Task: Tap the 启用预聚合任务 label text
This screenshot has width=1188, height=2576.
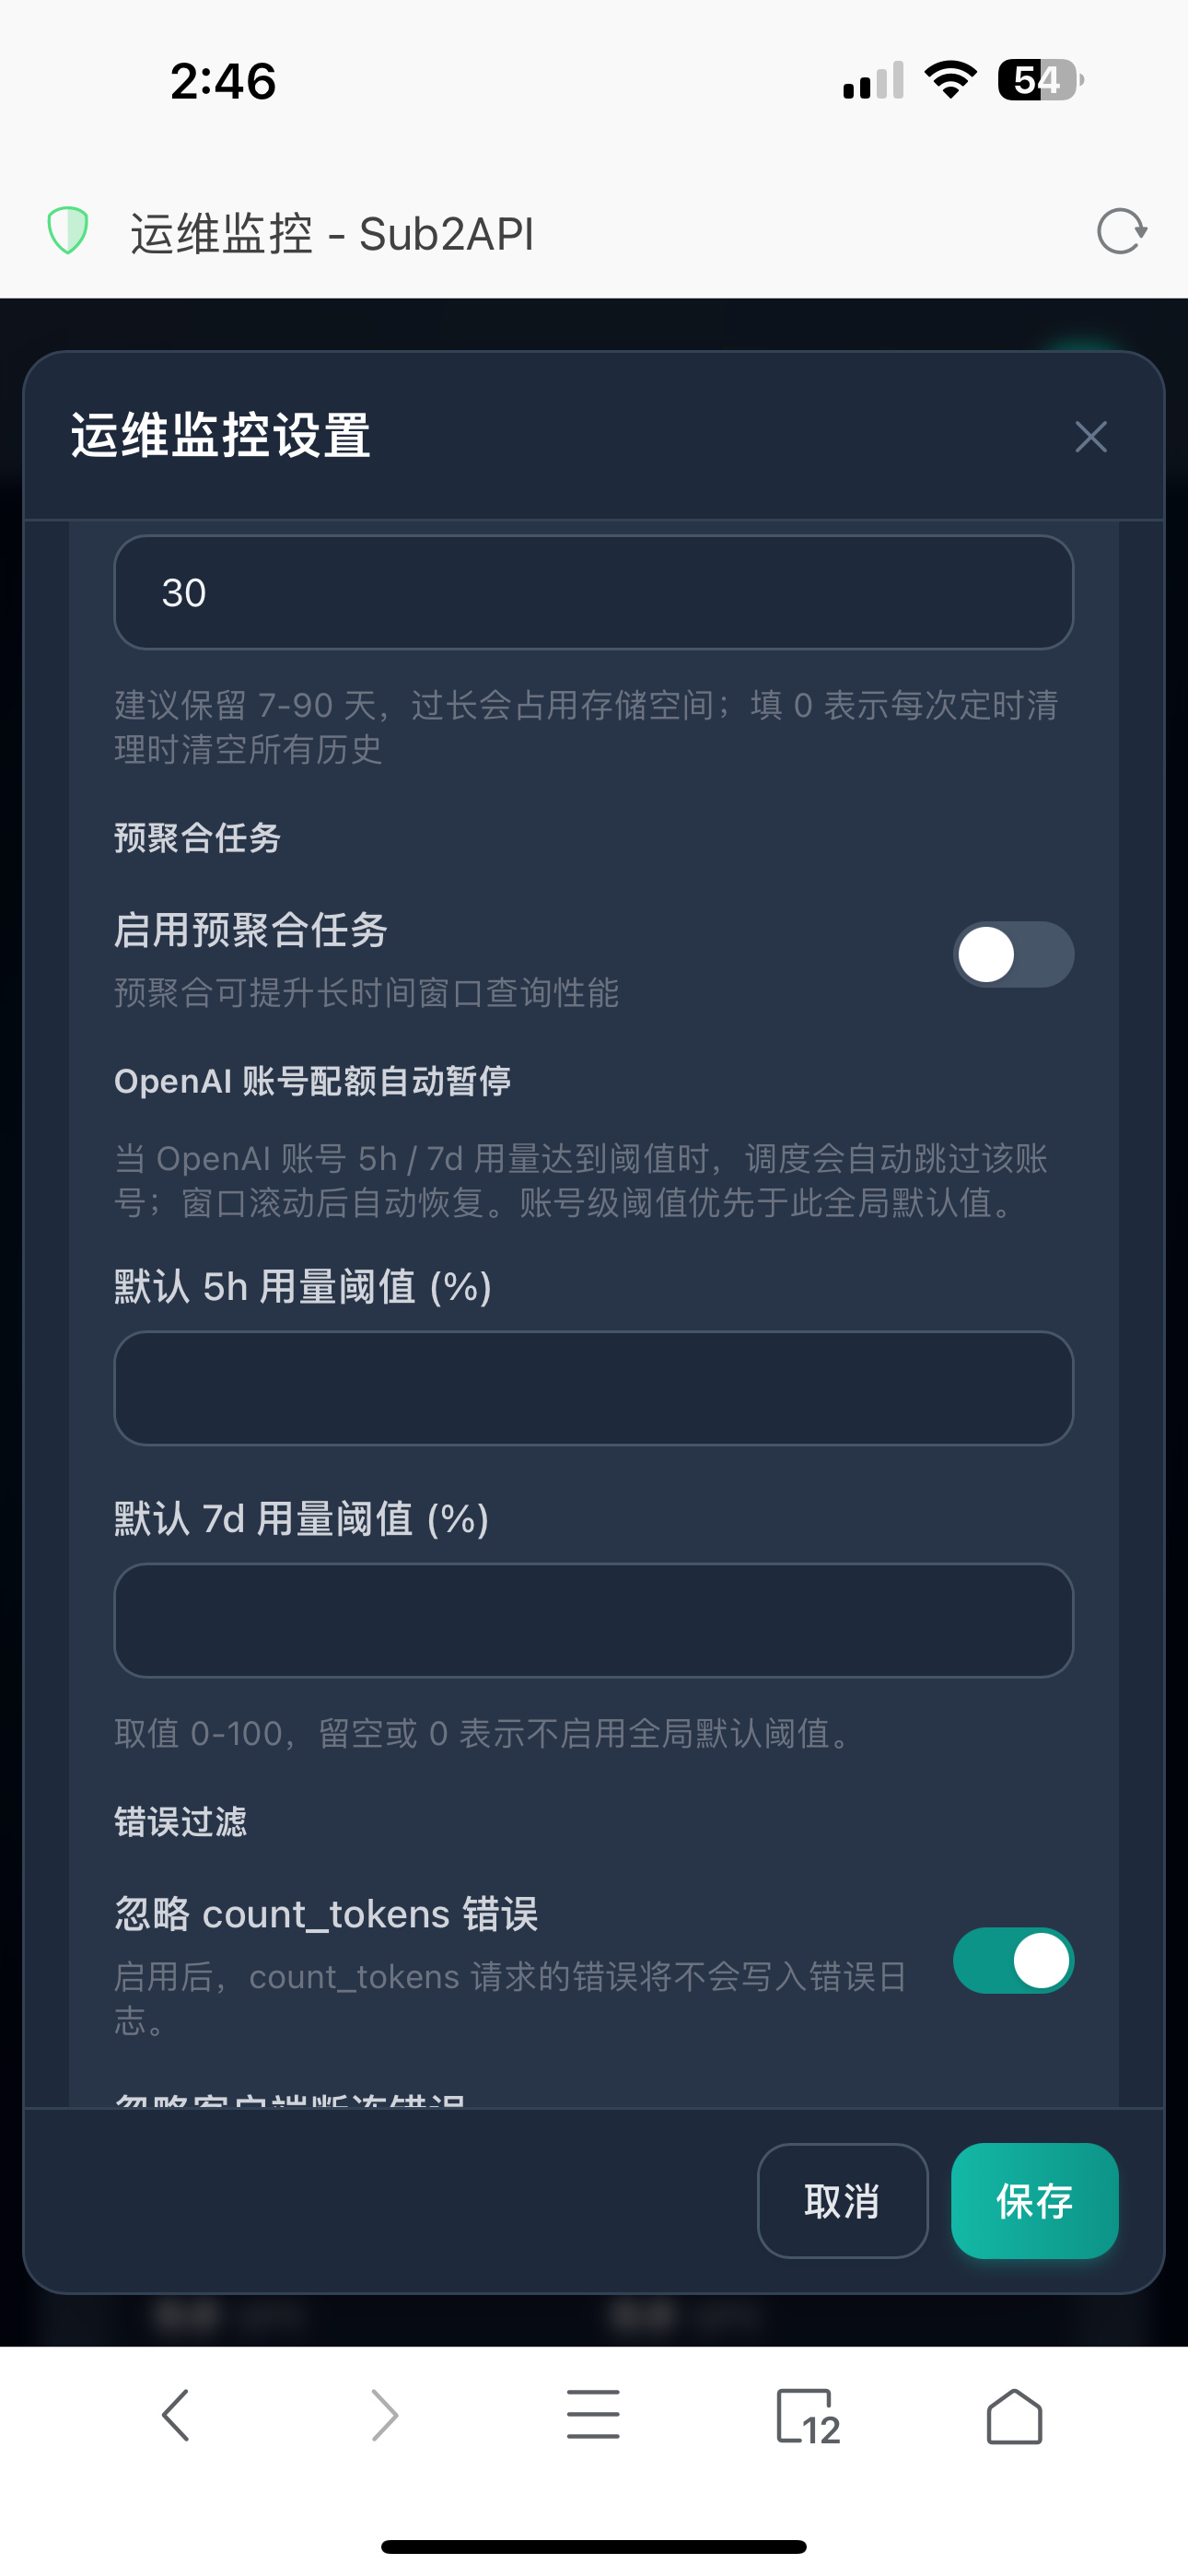Action: (251, 930)
